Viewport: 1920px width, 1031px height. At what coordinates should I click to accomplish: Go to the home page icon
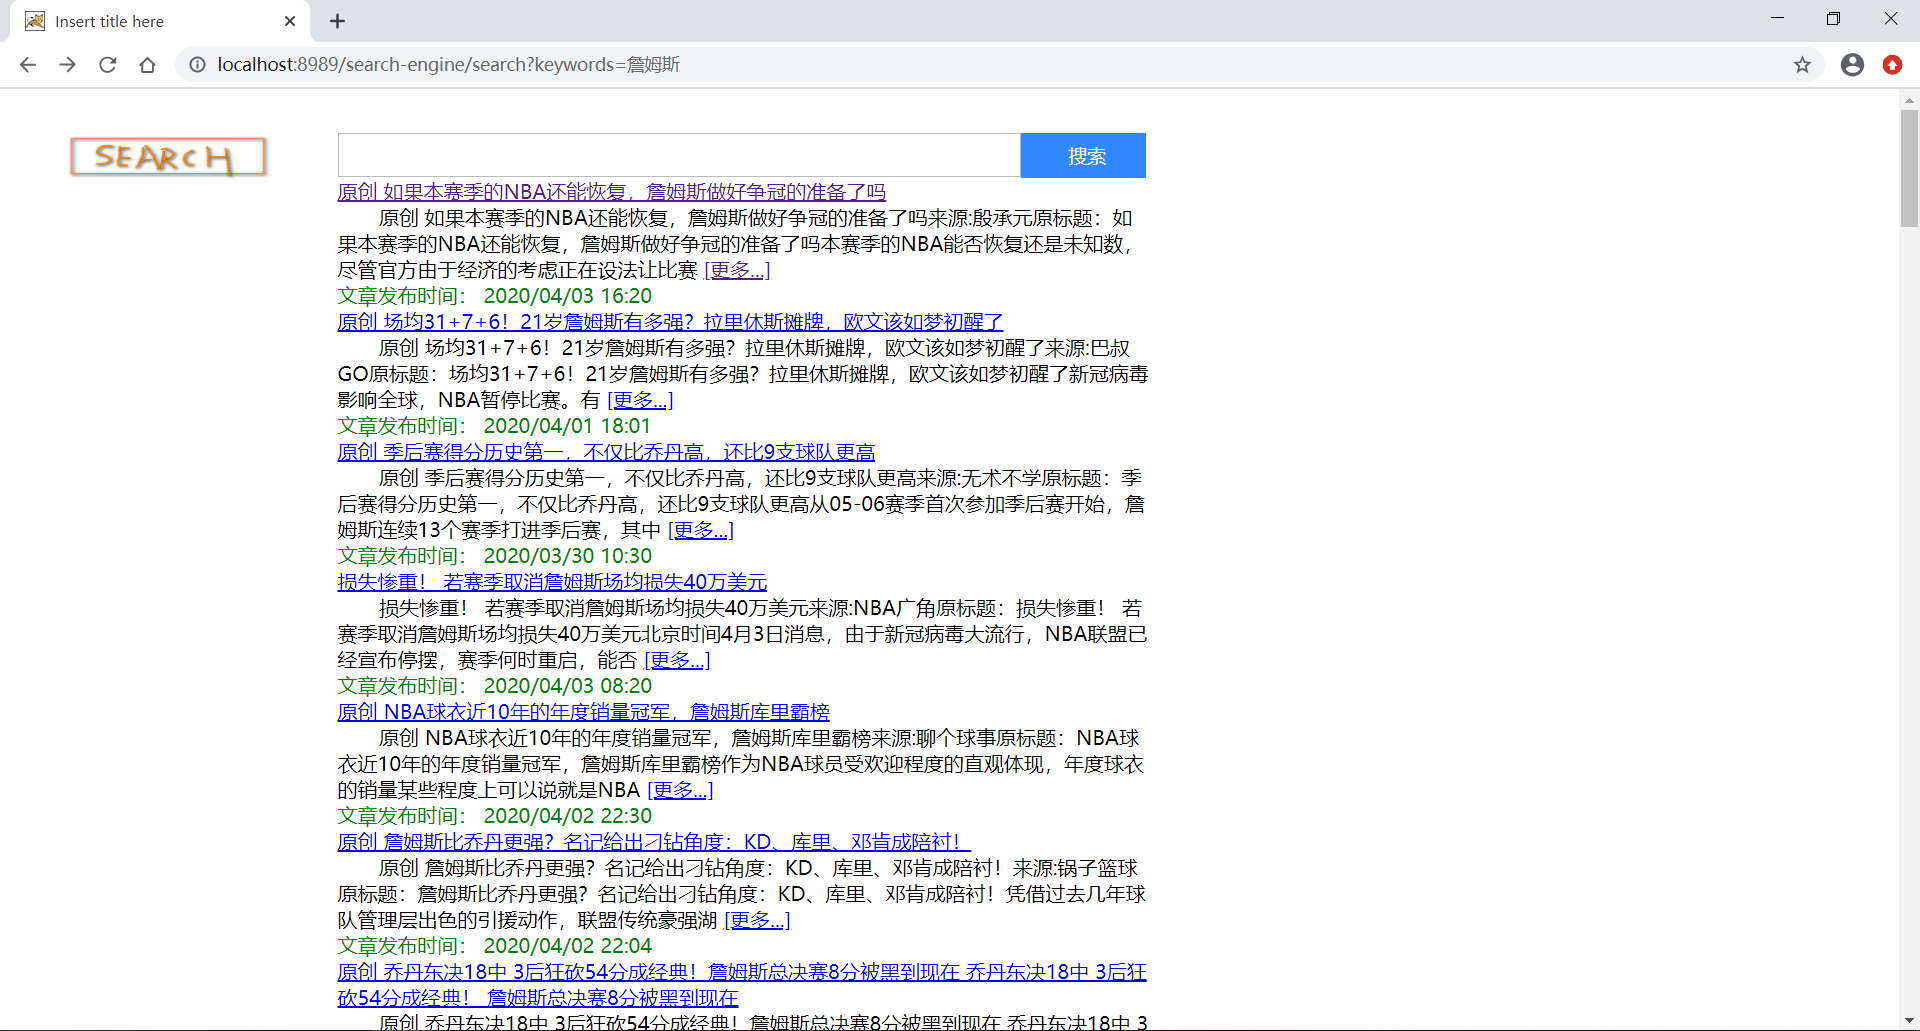click(148, 65)
